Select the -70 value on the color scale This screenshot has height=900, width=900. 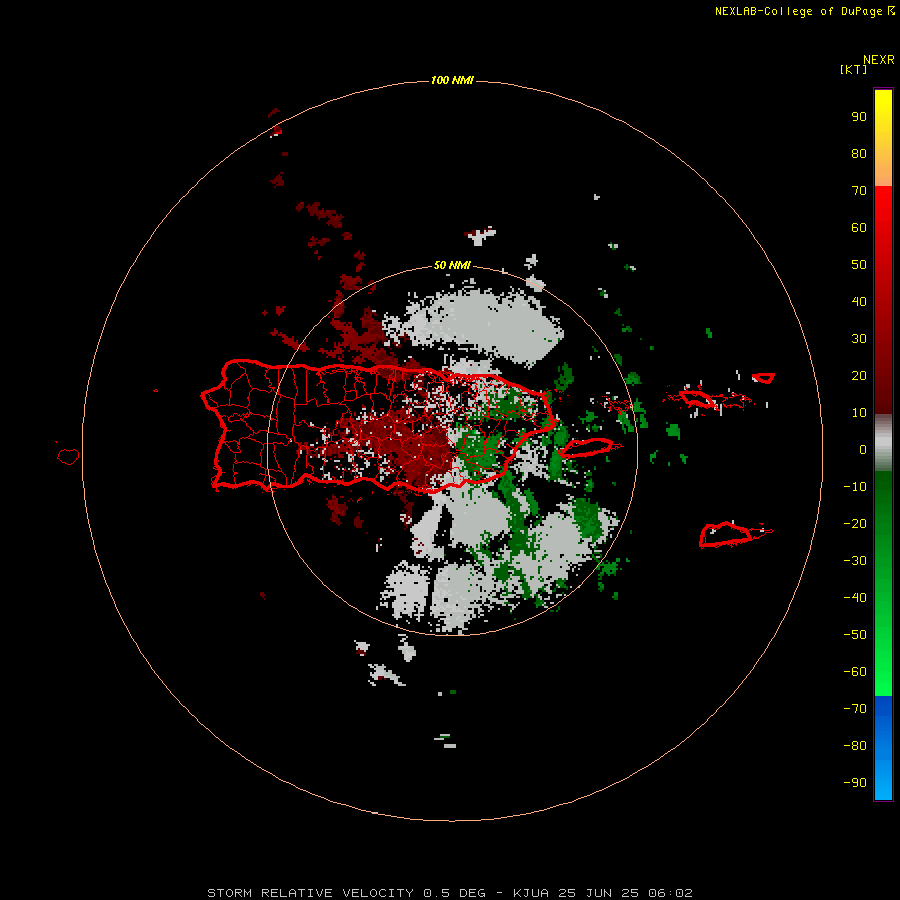(x=855, y=709)
